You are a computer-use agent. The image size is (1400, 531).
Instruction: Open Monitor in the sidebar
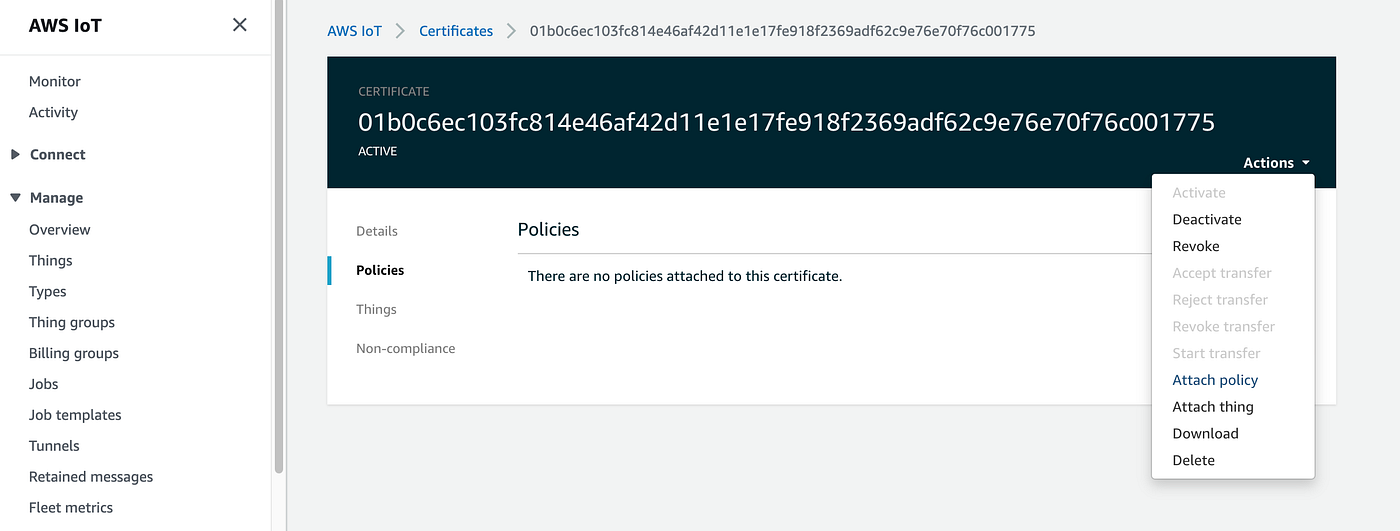click(55, 81)
